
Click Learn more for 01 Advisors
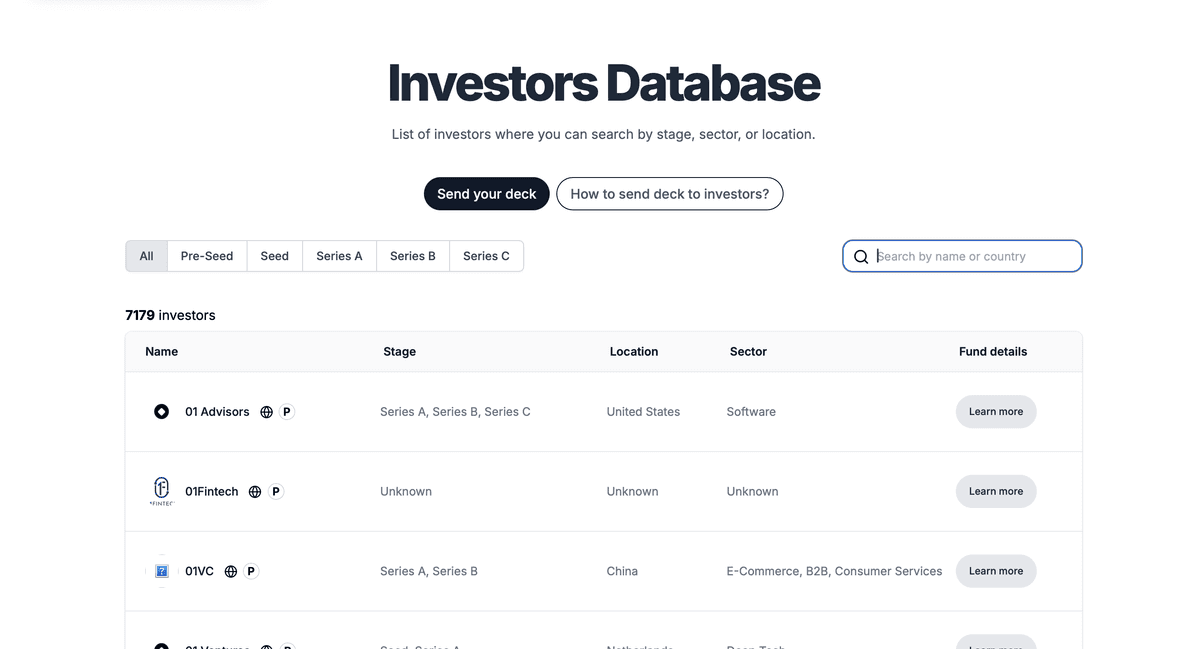[x=996, y=412]
